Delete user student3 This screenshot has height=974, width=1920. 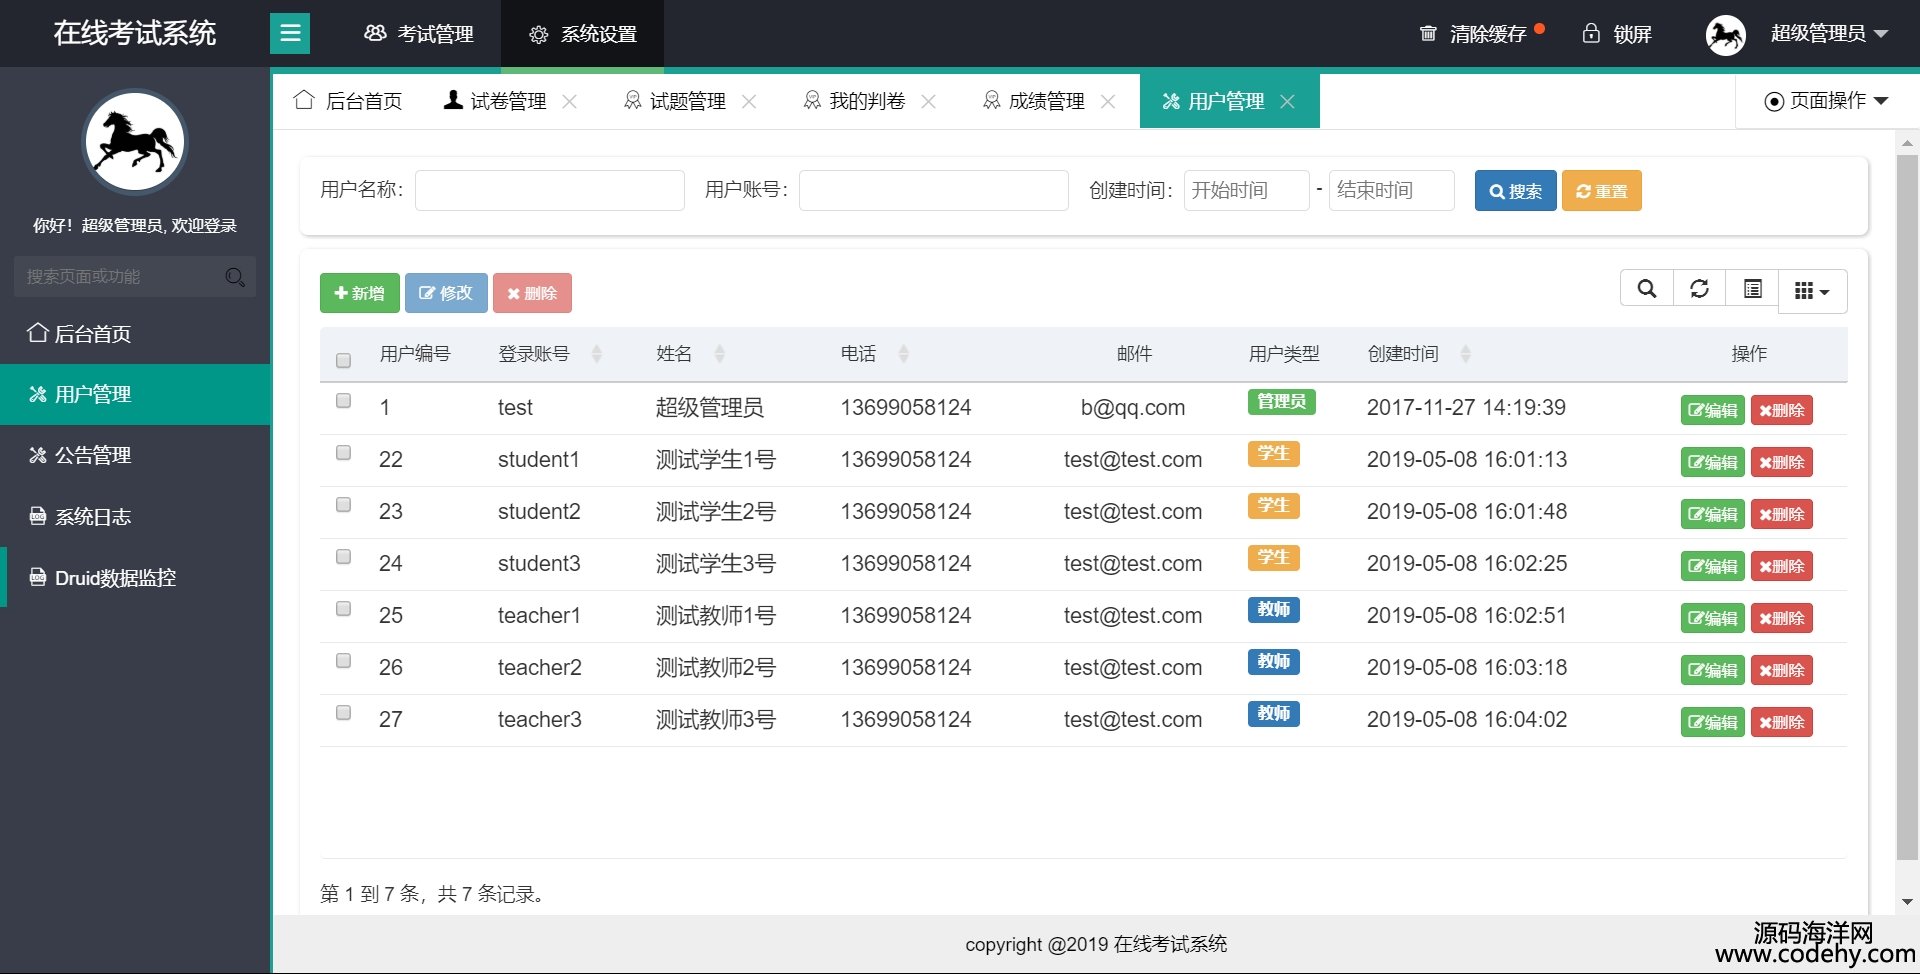pyautogui.click(x=1781, y=566)
